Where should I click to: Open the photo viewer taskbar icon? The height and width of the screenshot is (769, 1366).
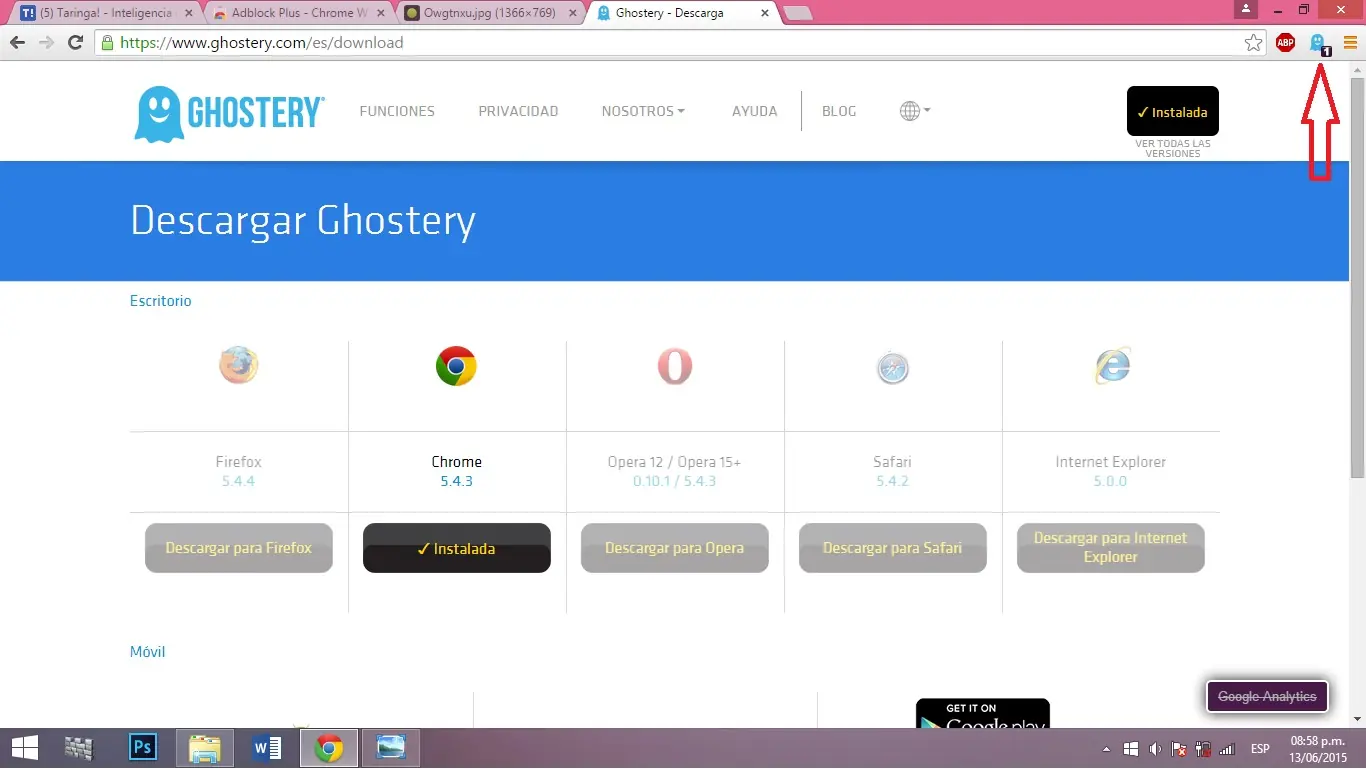click(391, 747)
